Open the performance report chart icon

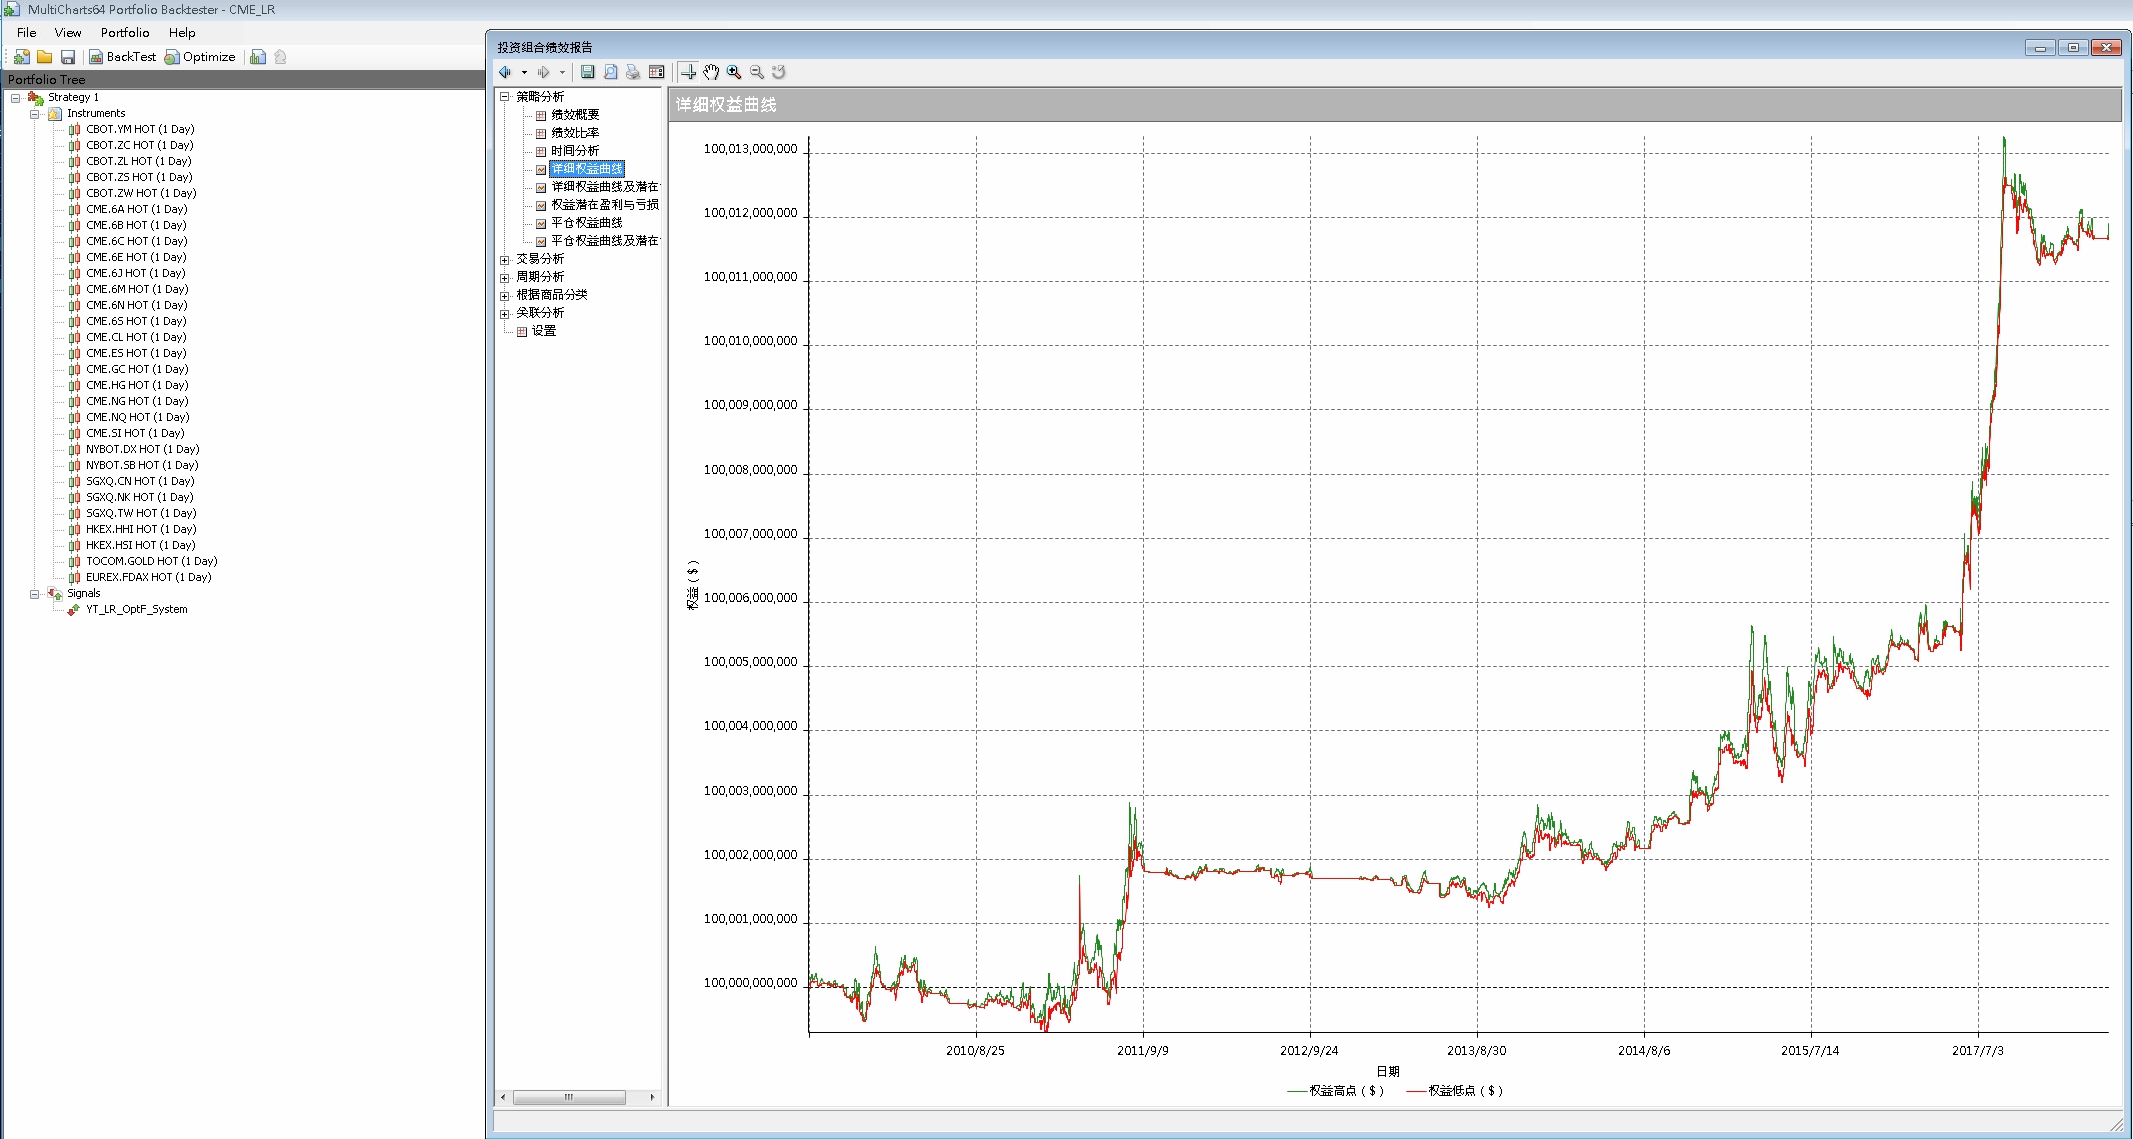(258, 57)
